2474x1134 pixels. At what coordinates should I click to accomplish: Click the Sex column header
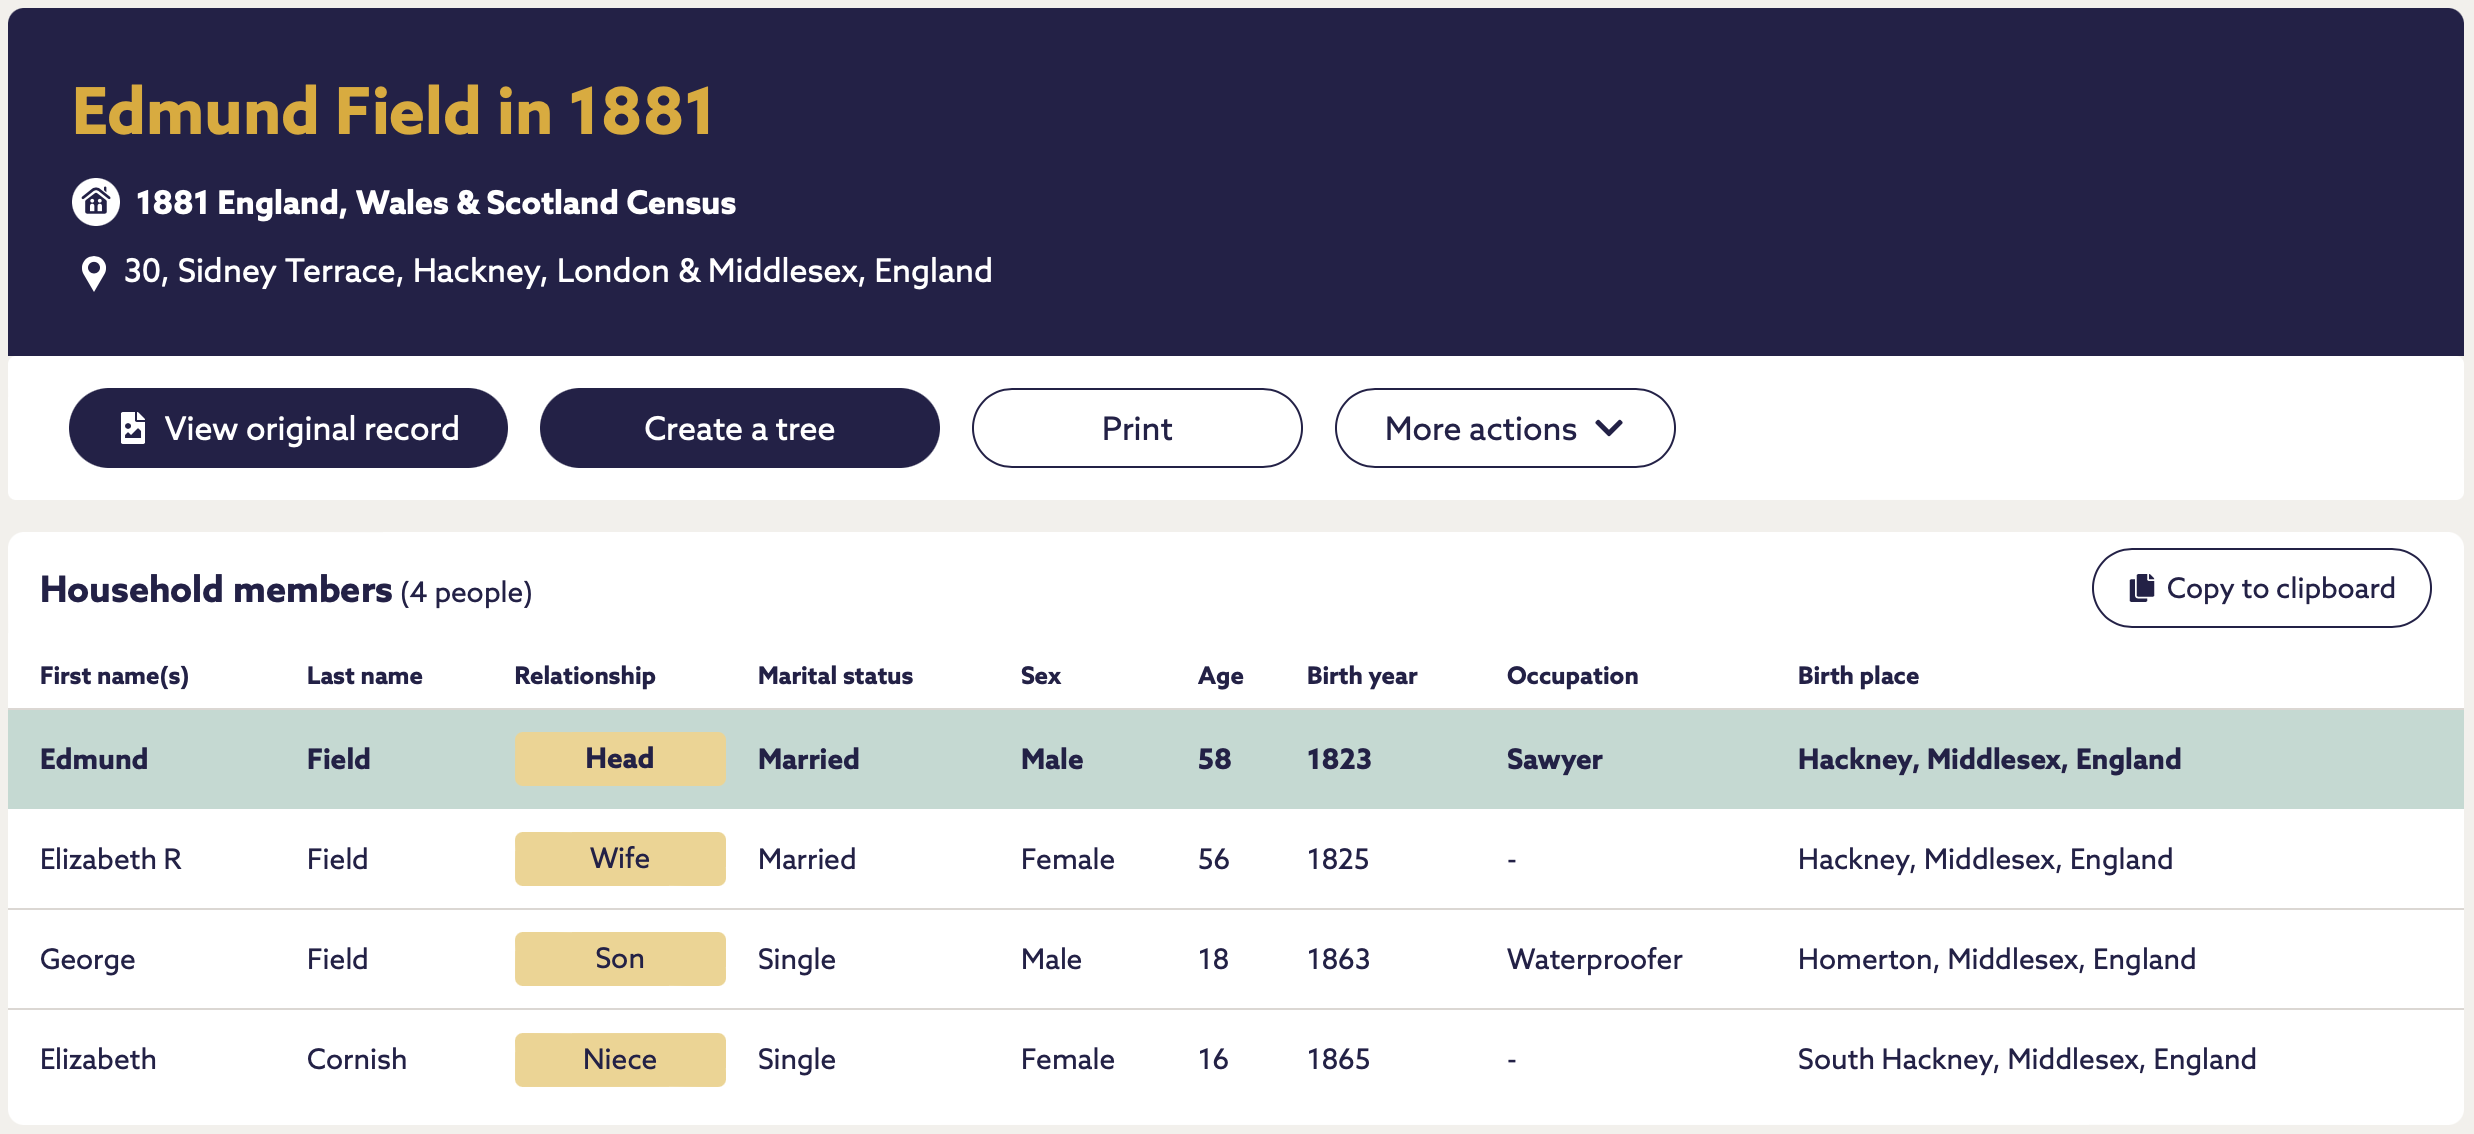click(x=1040, y=676)
